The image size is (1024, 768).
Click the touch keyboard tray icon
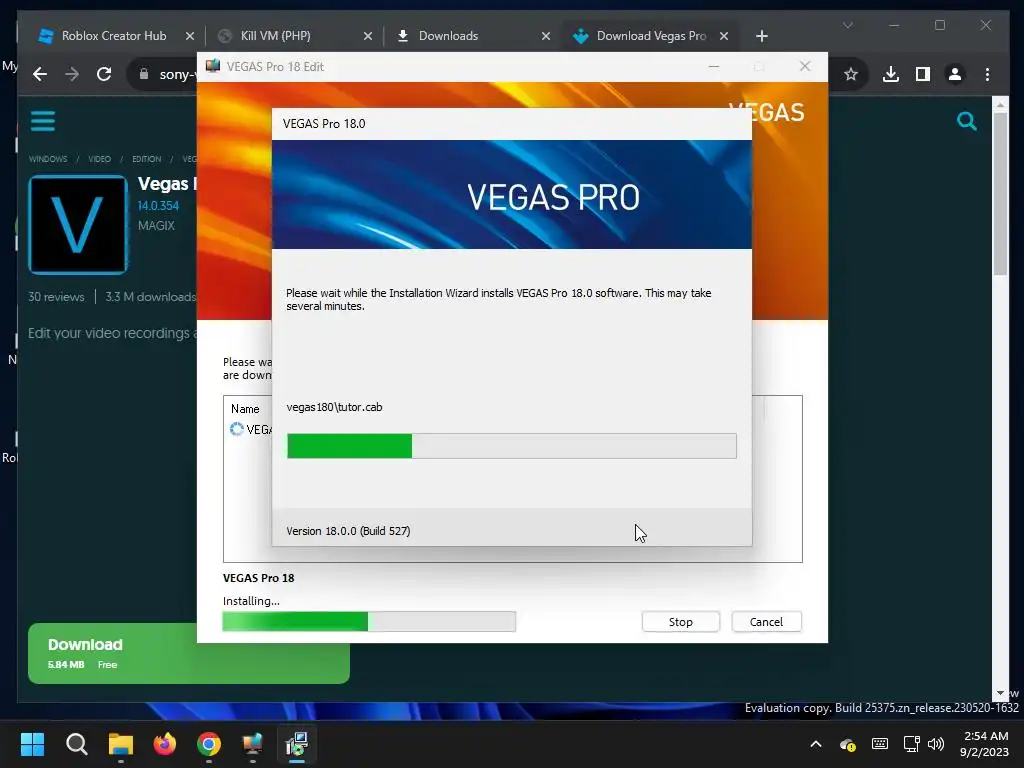click(x=880, y=744)
